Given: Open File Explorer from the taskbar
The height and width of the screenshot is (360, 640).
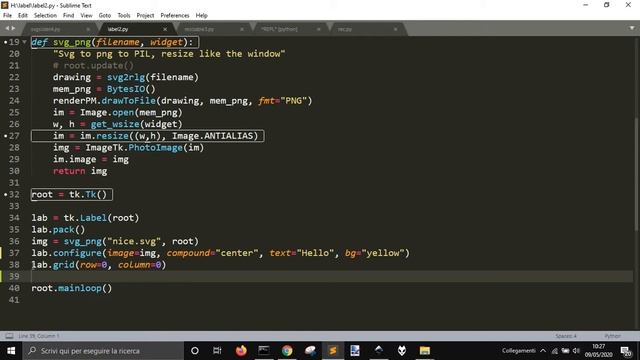Looking at the screenshot, I should [425, 351].
